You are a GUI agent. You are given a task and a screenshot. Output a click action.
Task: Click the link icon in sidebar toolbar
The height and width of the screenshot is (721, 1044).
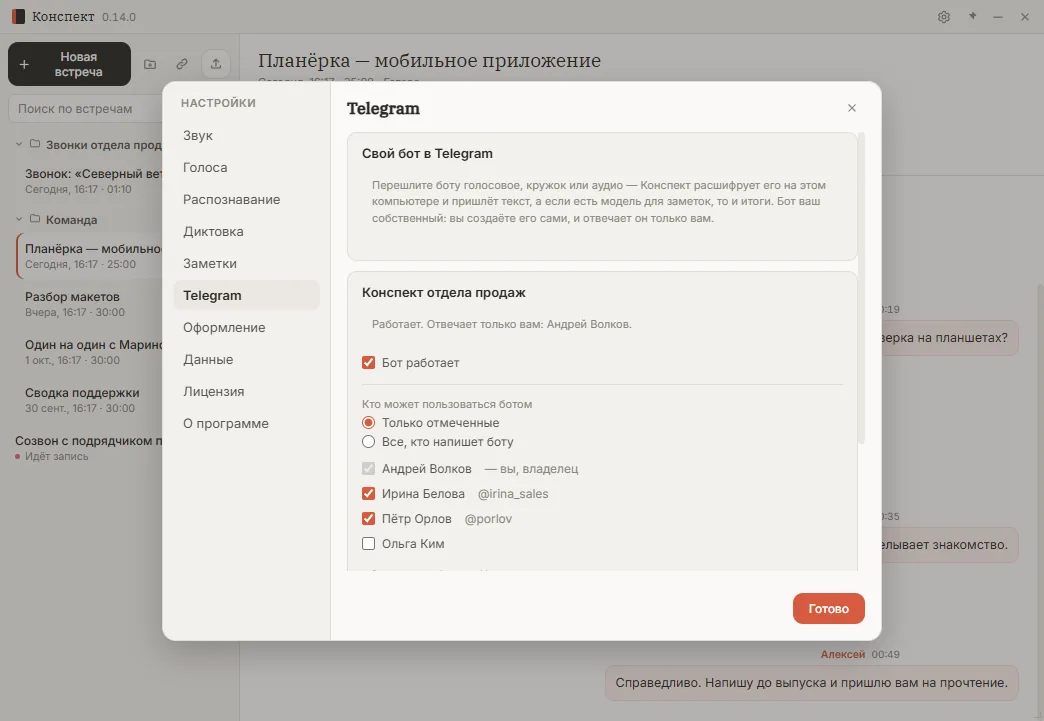pos(182,64)
